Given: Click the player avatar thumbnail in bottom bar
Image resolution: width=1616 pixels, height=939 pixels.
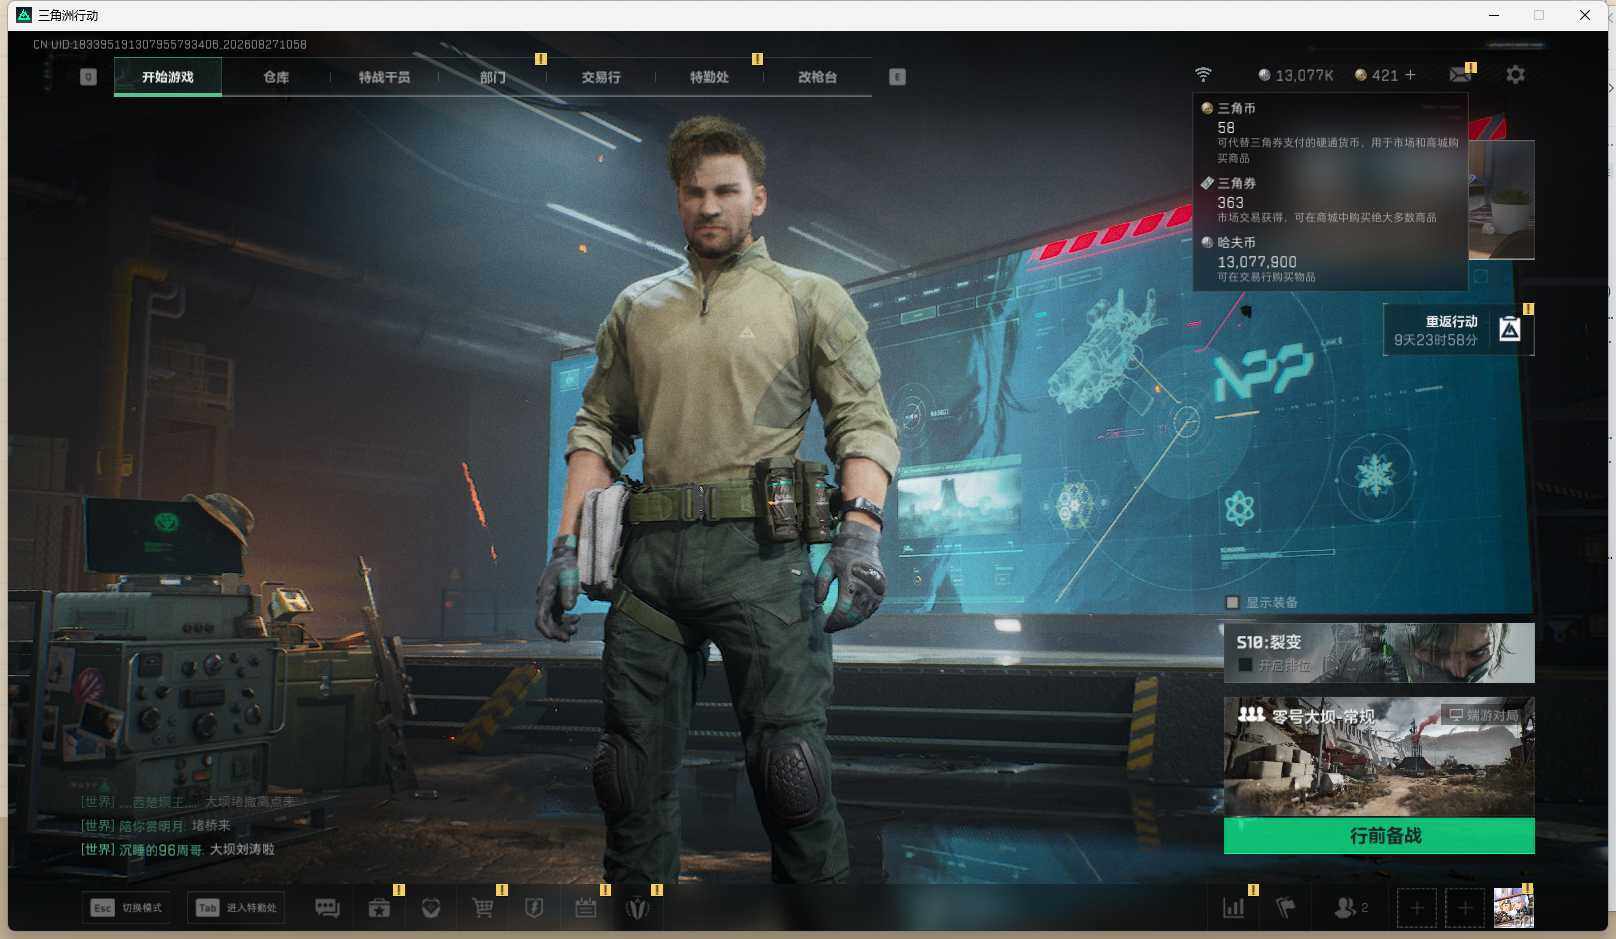Looking at the screenshot, I should (x=1513, y=908).
